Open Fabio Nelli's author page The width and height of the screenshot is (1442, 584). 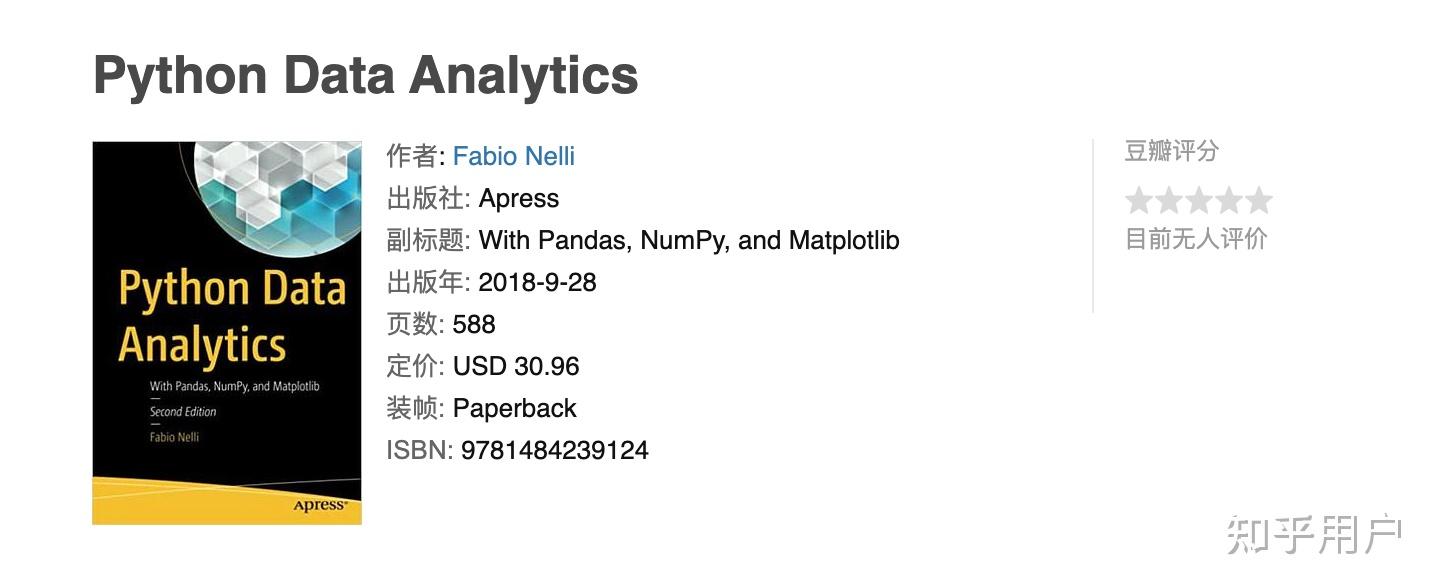(x=513, y=156)
